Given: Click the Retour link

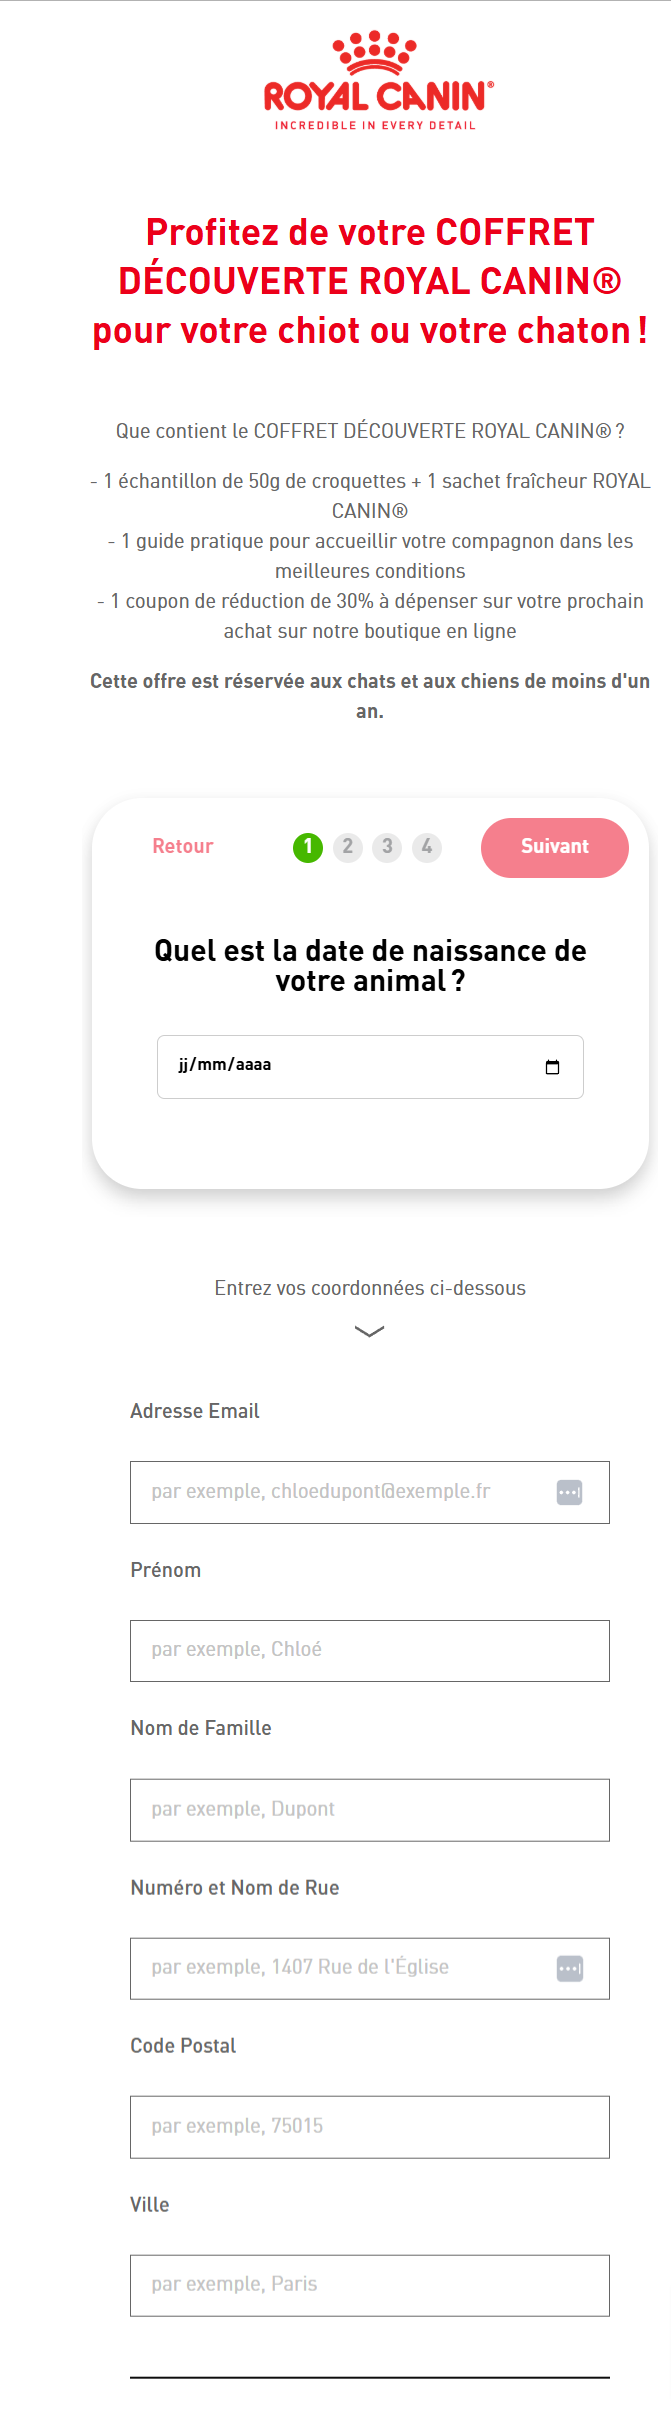Looking at the screenshot, I should pyautogui.click(x=182, y=847).
